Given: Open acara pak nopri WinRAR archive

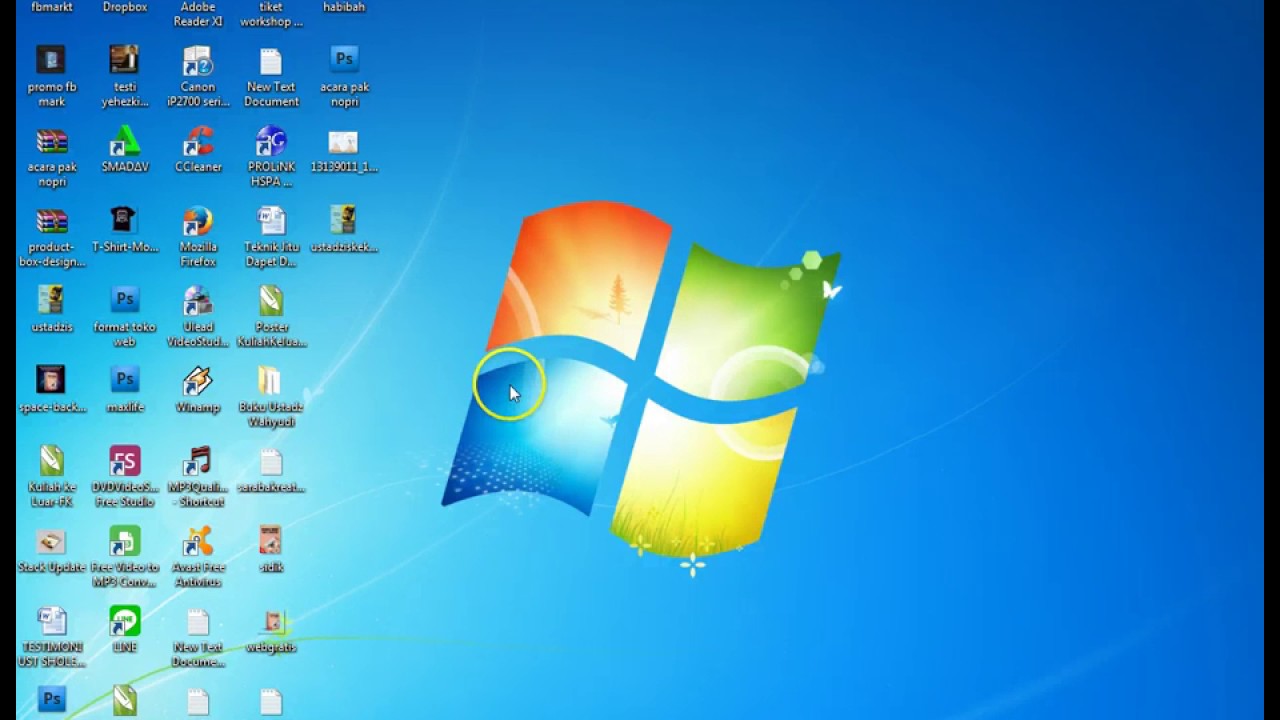Looking at the screenshot, I should point(51,140).
